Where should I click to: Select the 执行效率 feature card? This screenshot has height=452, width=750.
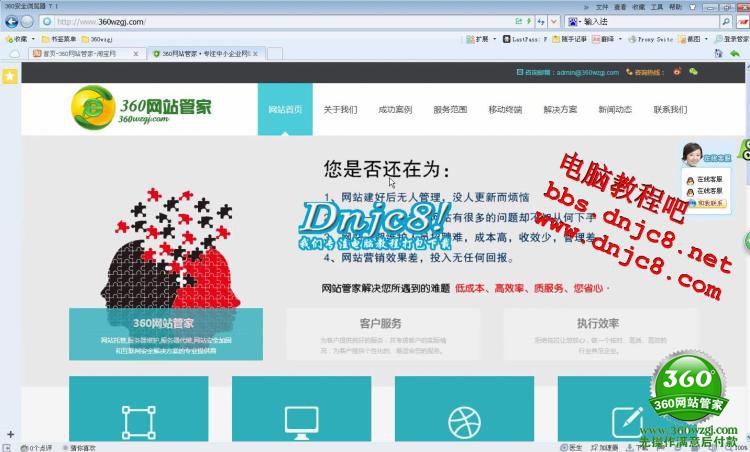tap(600, 334)
